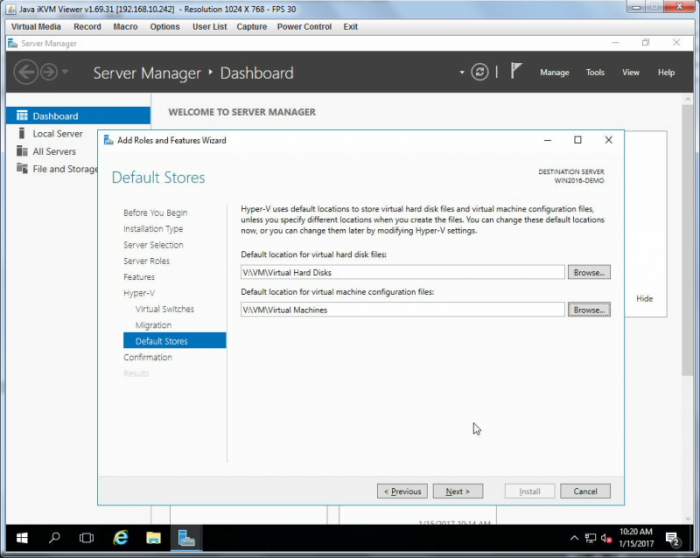The height and width of the screenshot is (558, 700).
Task: Expand dropdown arrow left of the refresh icon
Action: coord(462,72)
